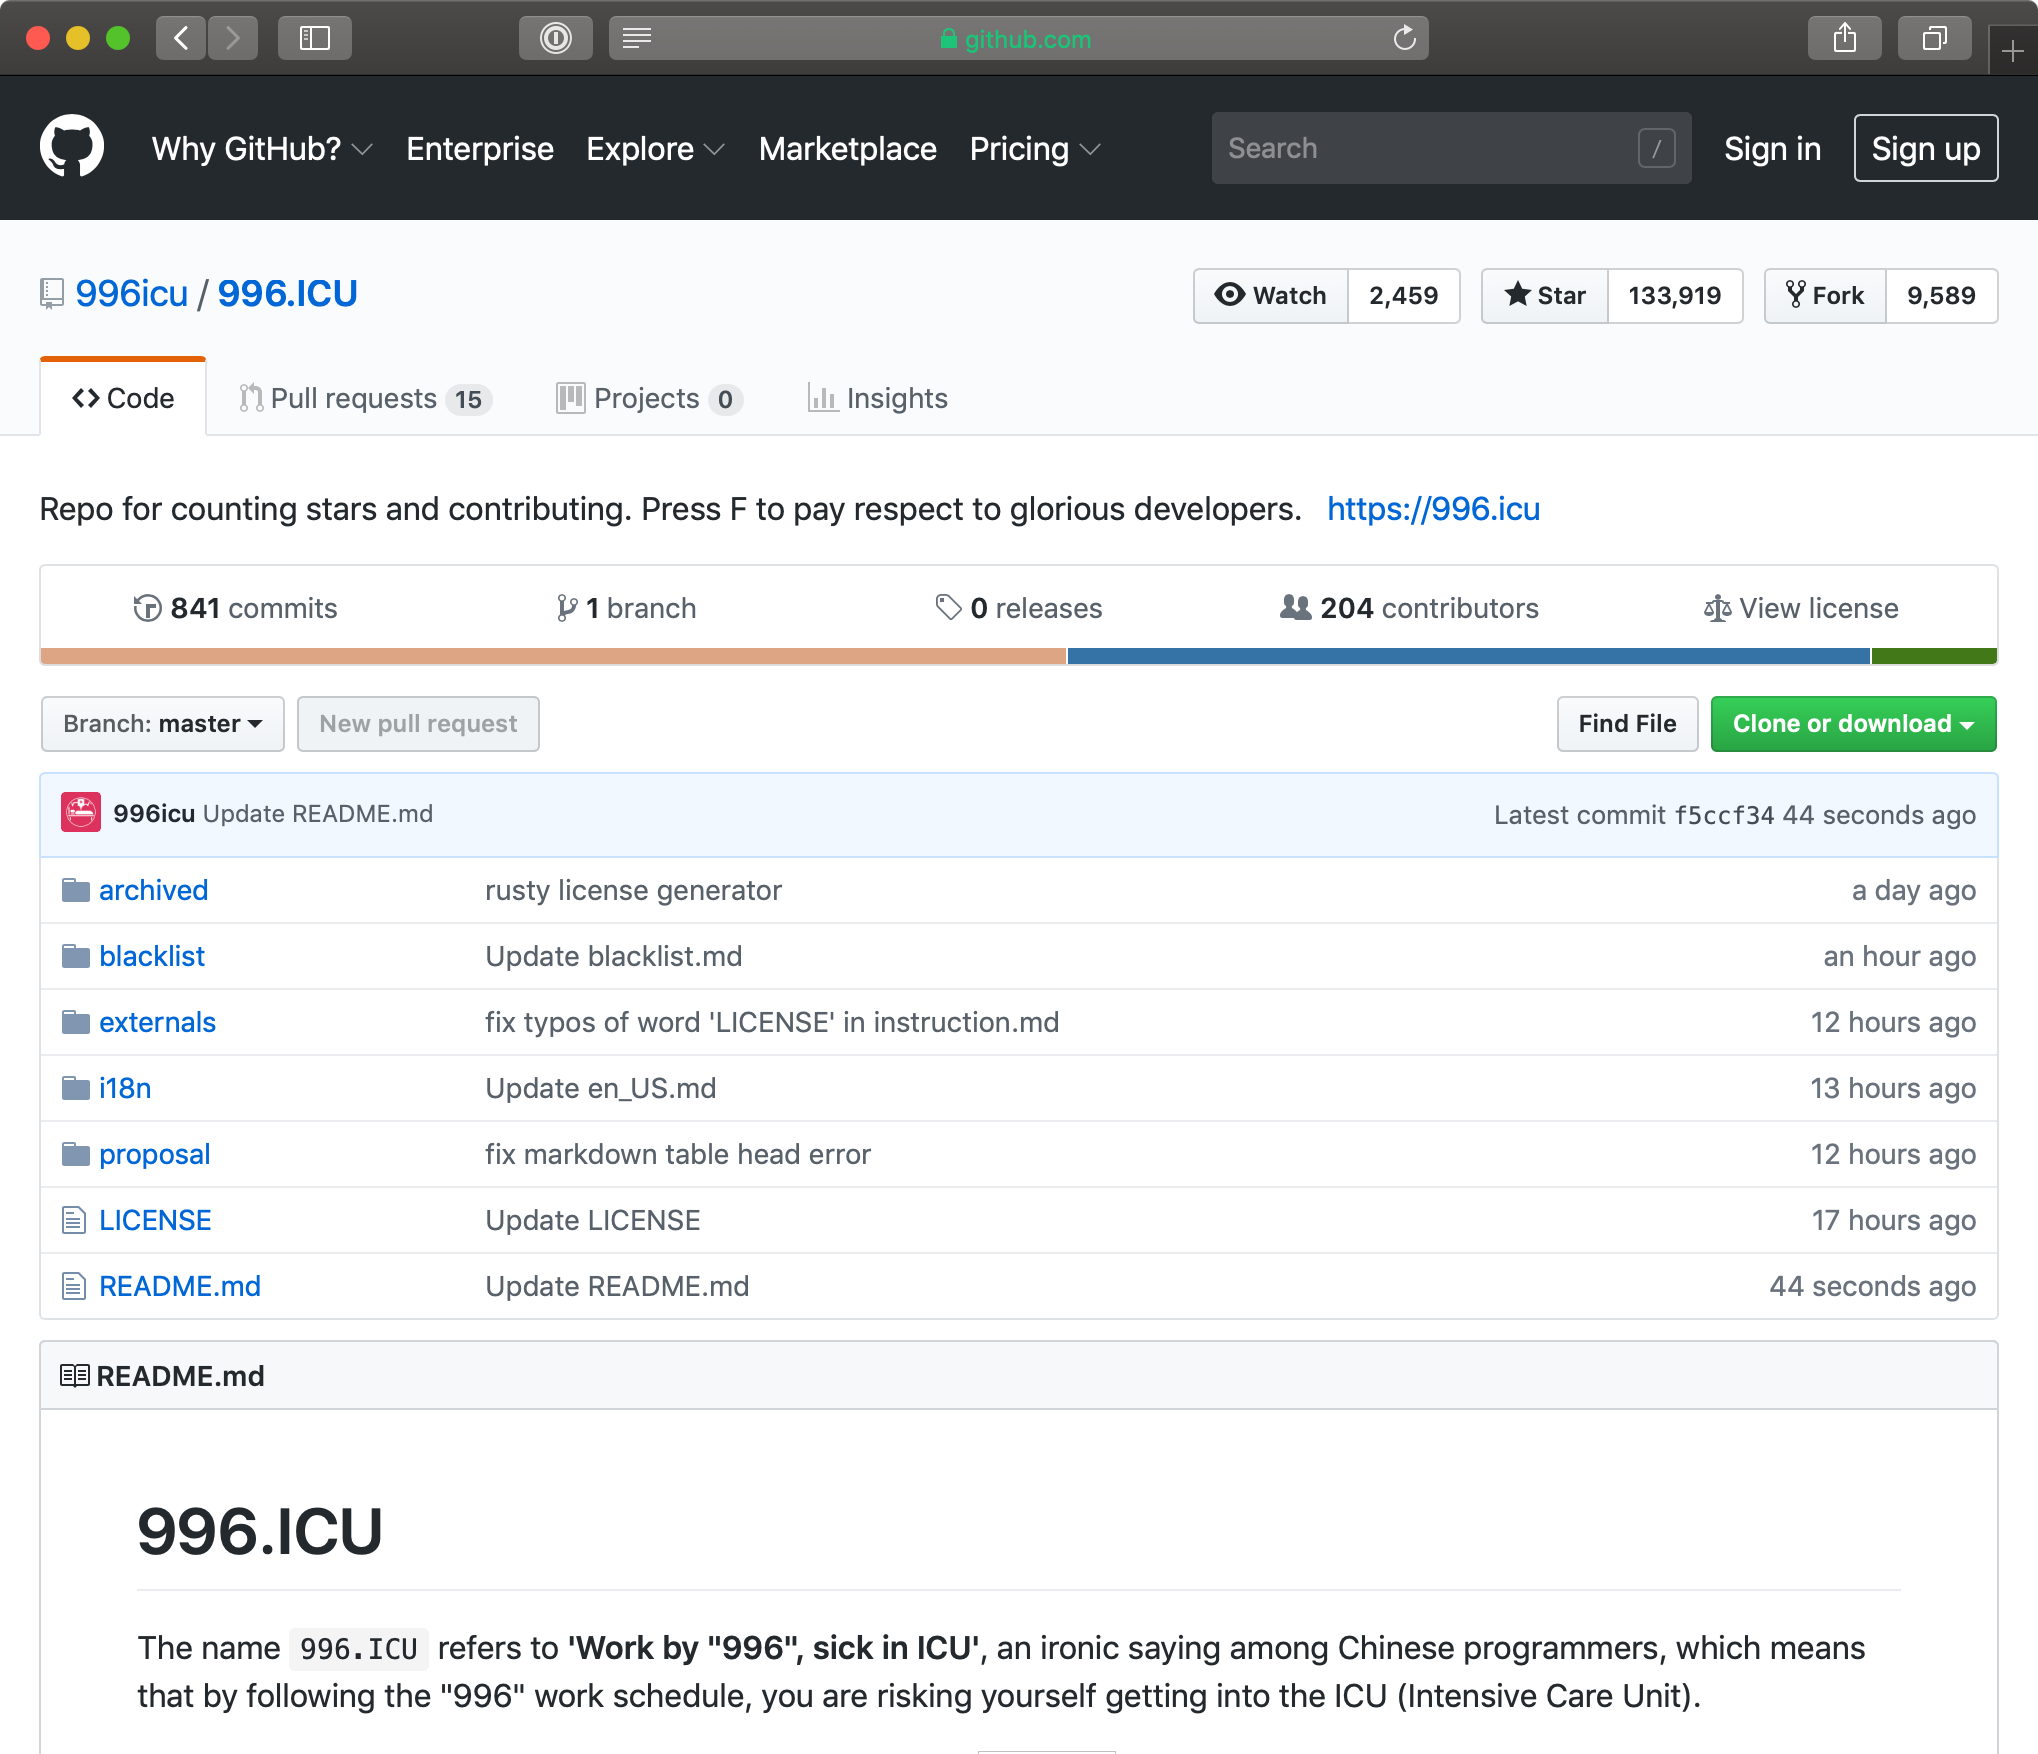
Task: Click the Sign up button
Action: (x=1926, y=148)
